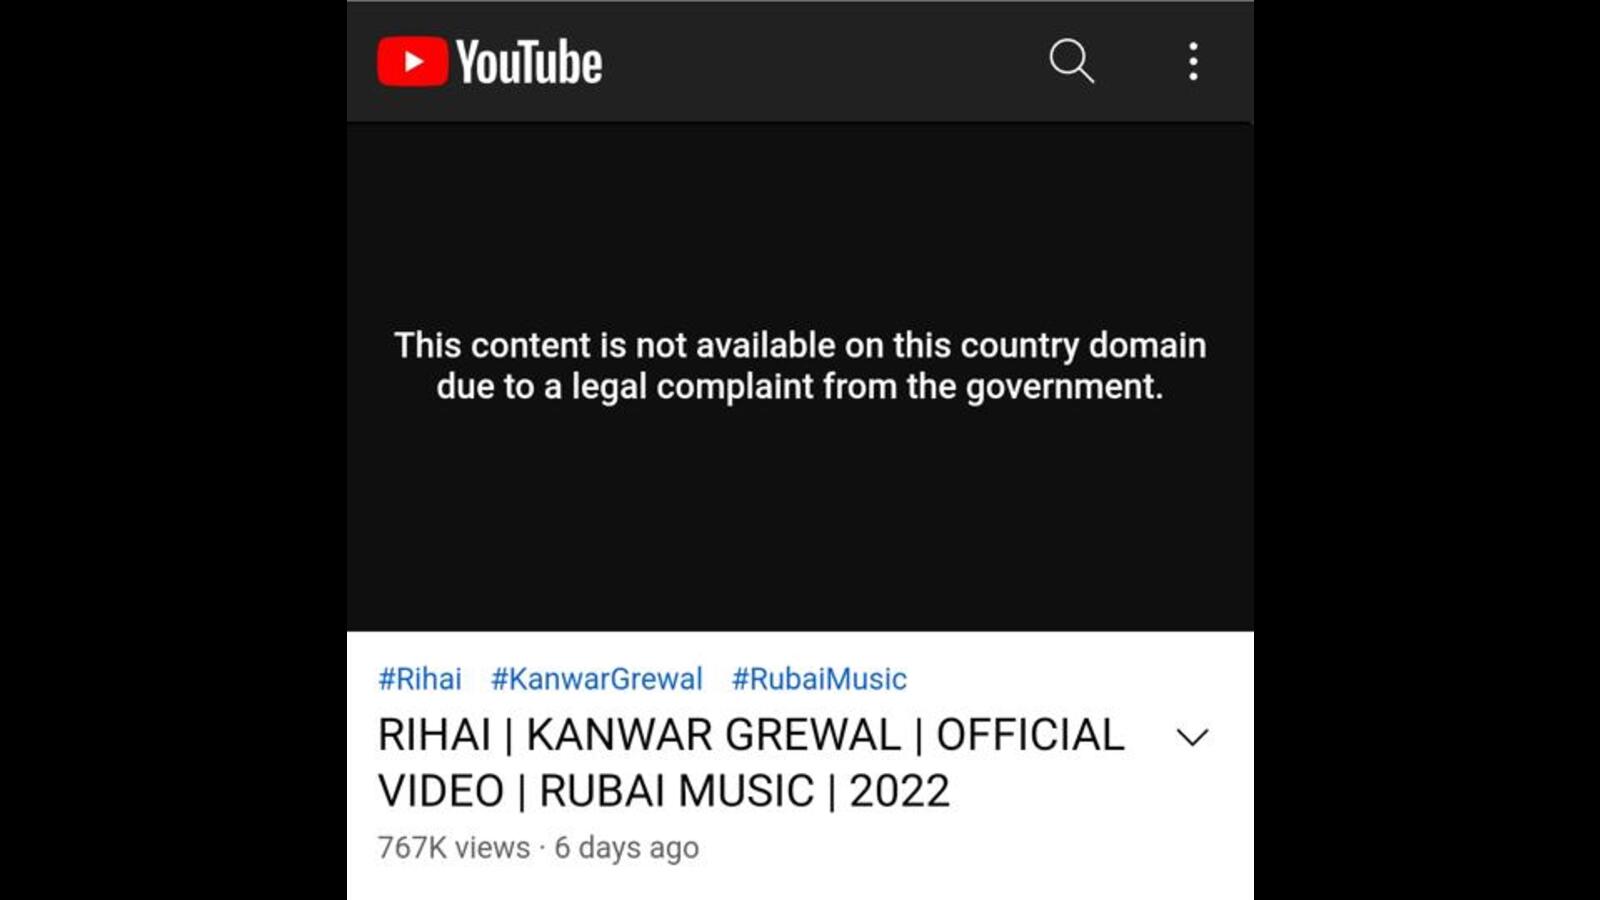Click header gap between search and menu icons
This screenshot has height=900, width=1600.
point(1140,61)
